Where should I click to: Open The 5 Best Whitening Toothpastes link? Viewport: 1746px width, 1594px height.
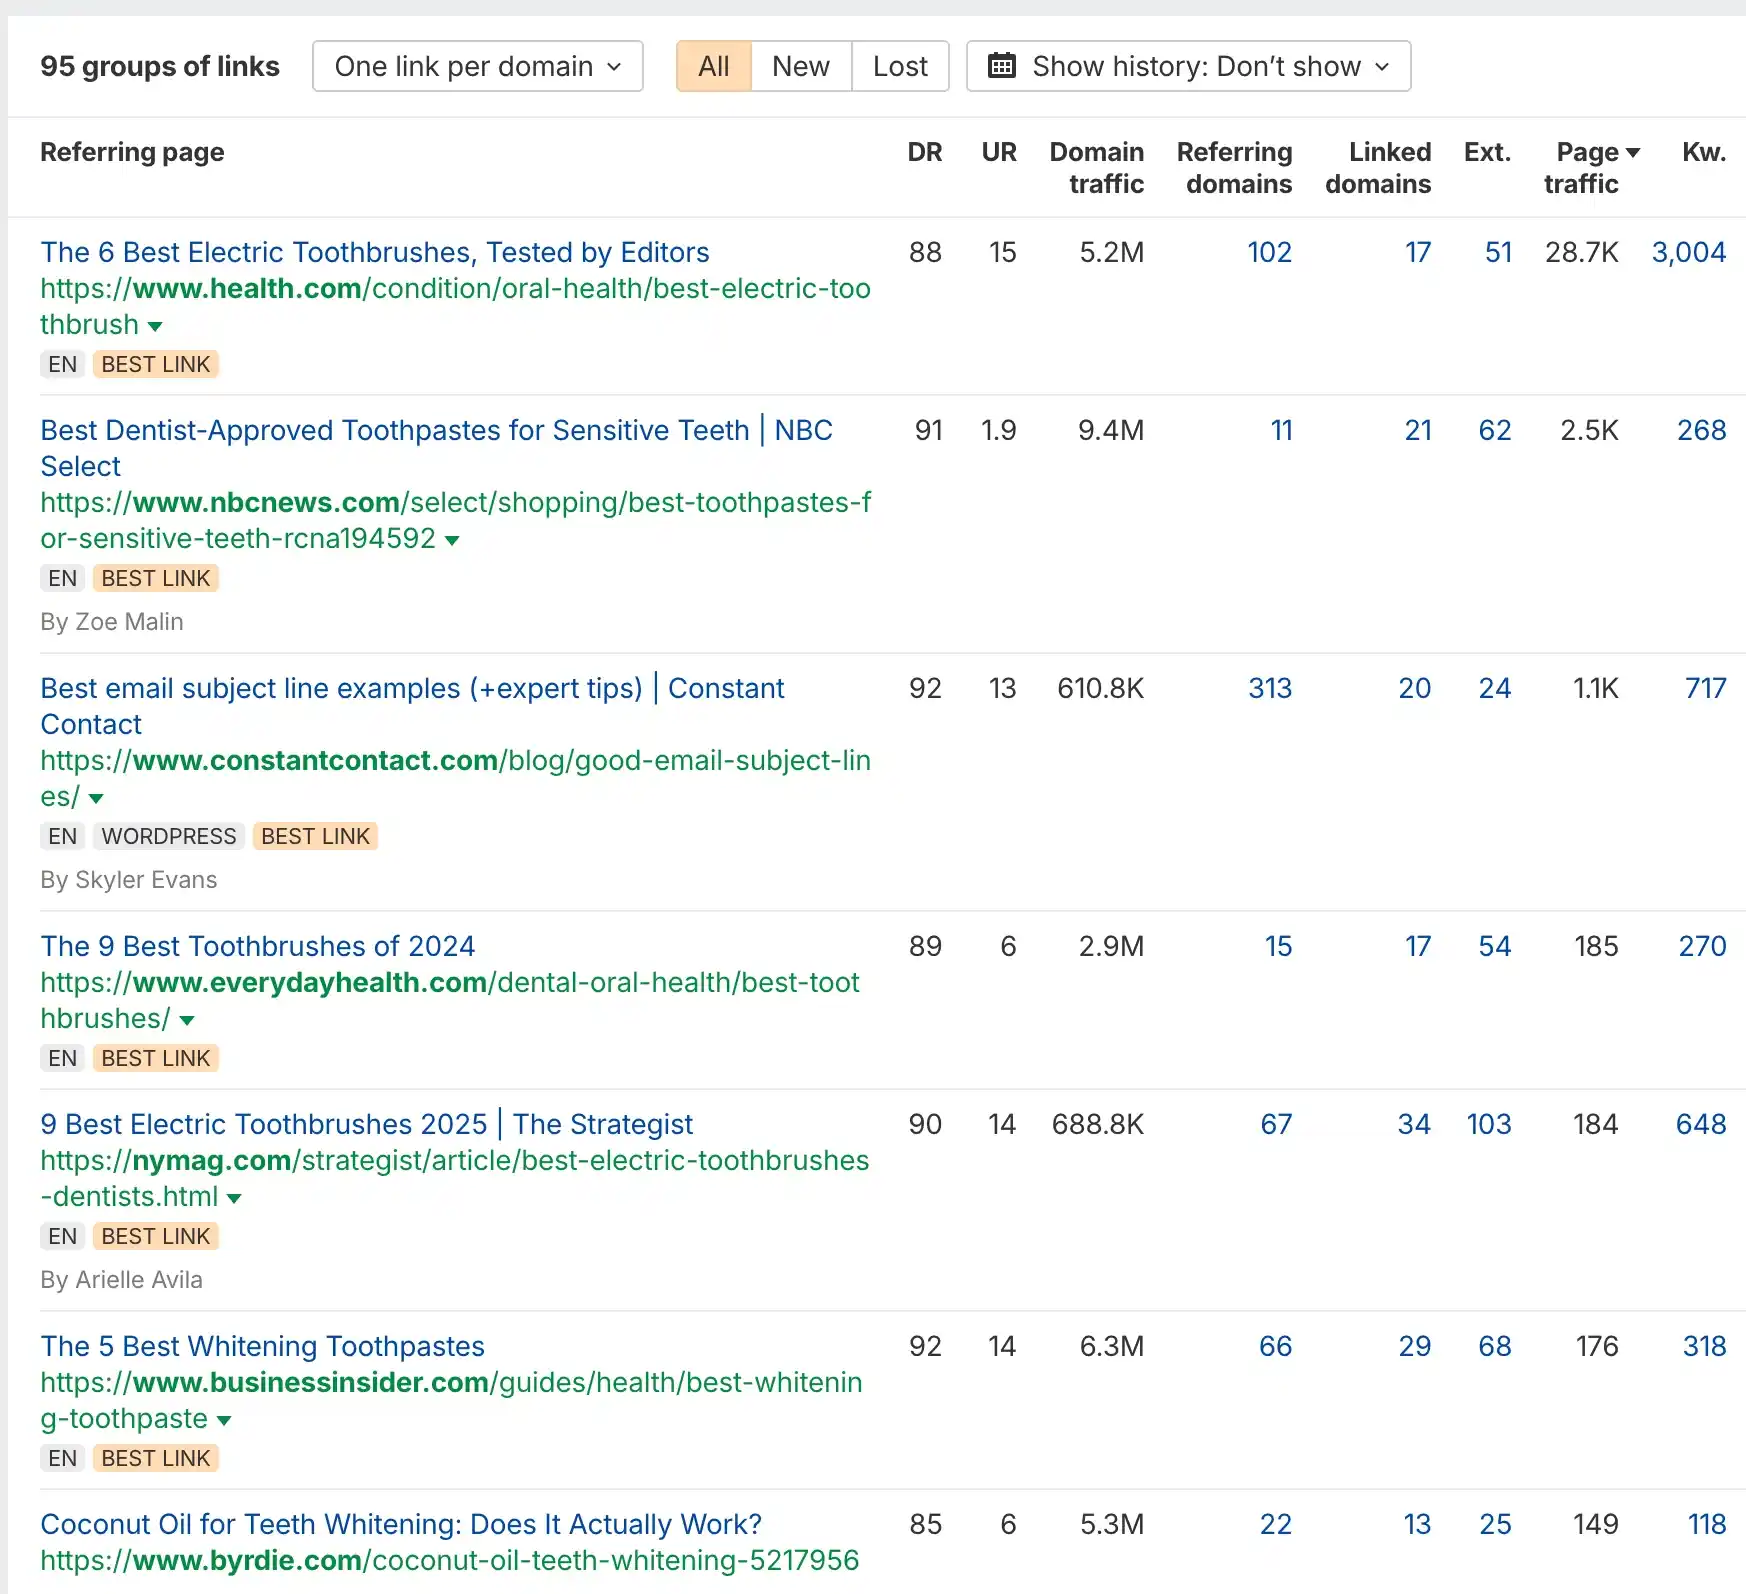coord(262,1346)
